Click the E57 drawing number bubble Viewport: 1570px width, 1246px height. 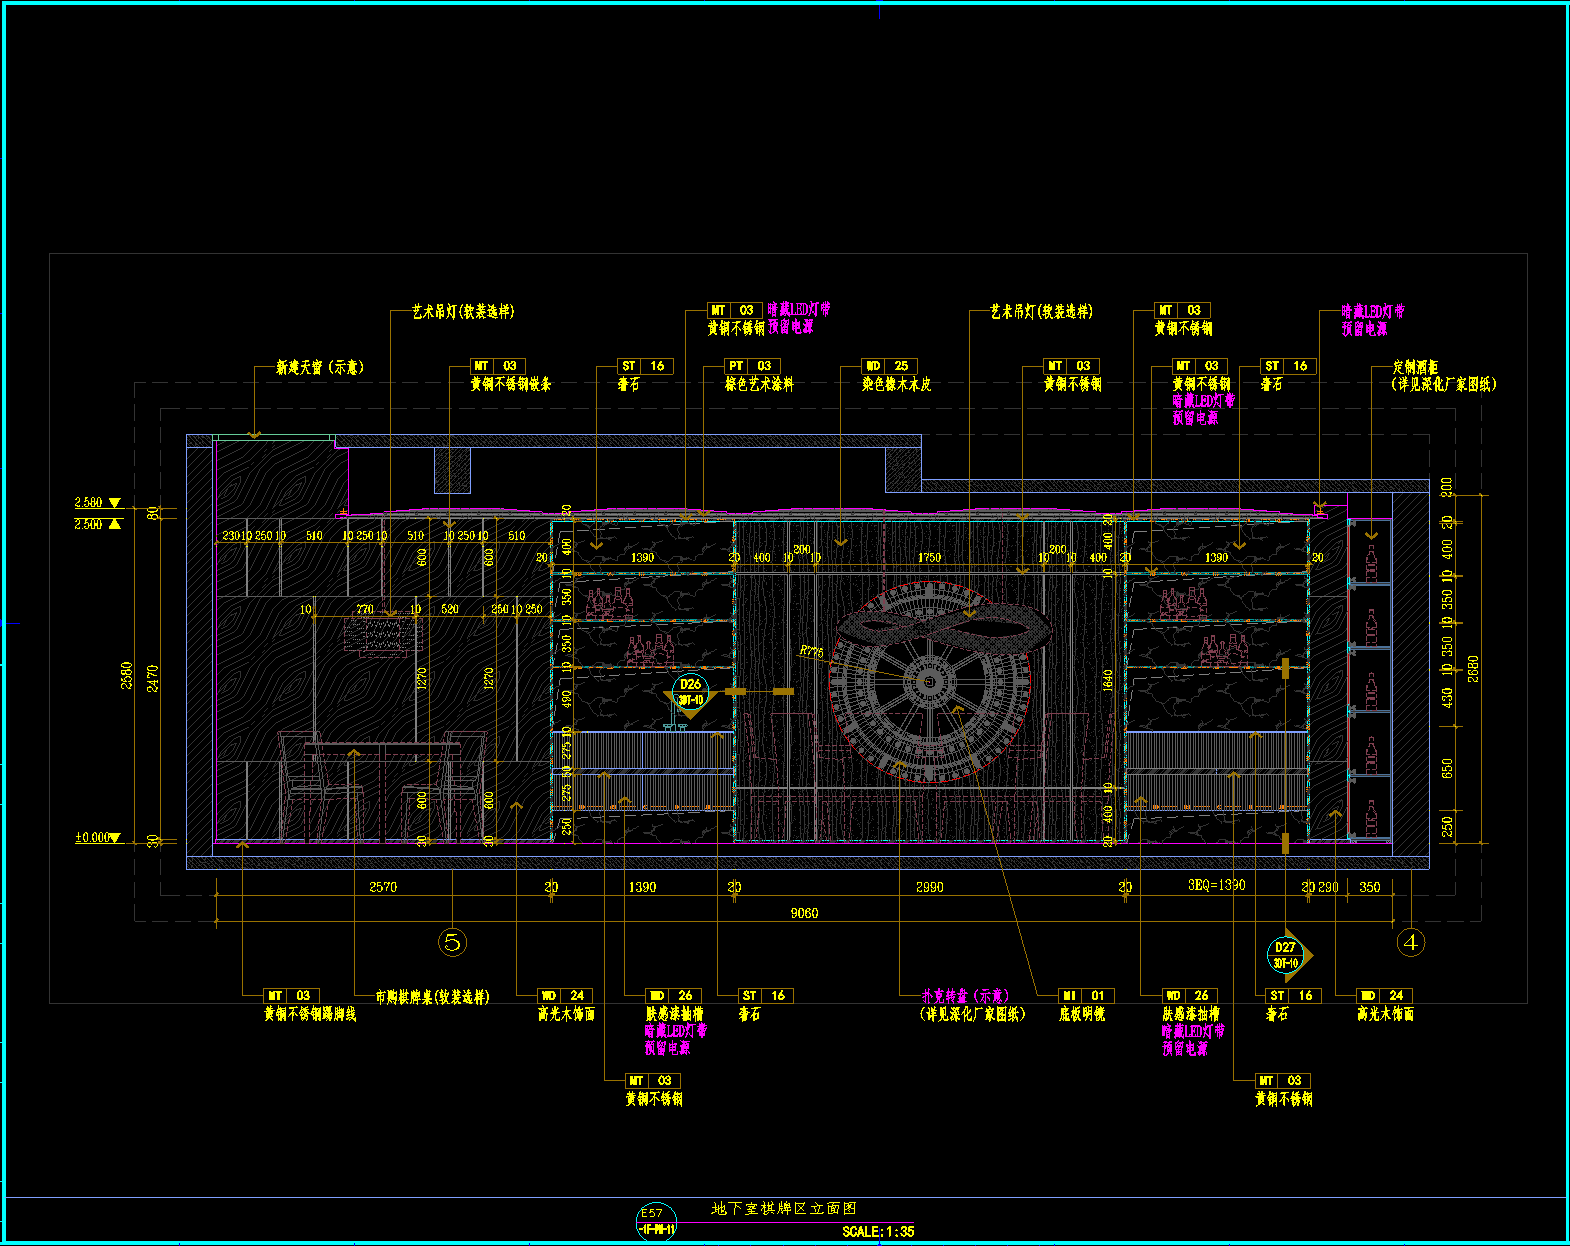(656, 1222)
